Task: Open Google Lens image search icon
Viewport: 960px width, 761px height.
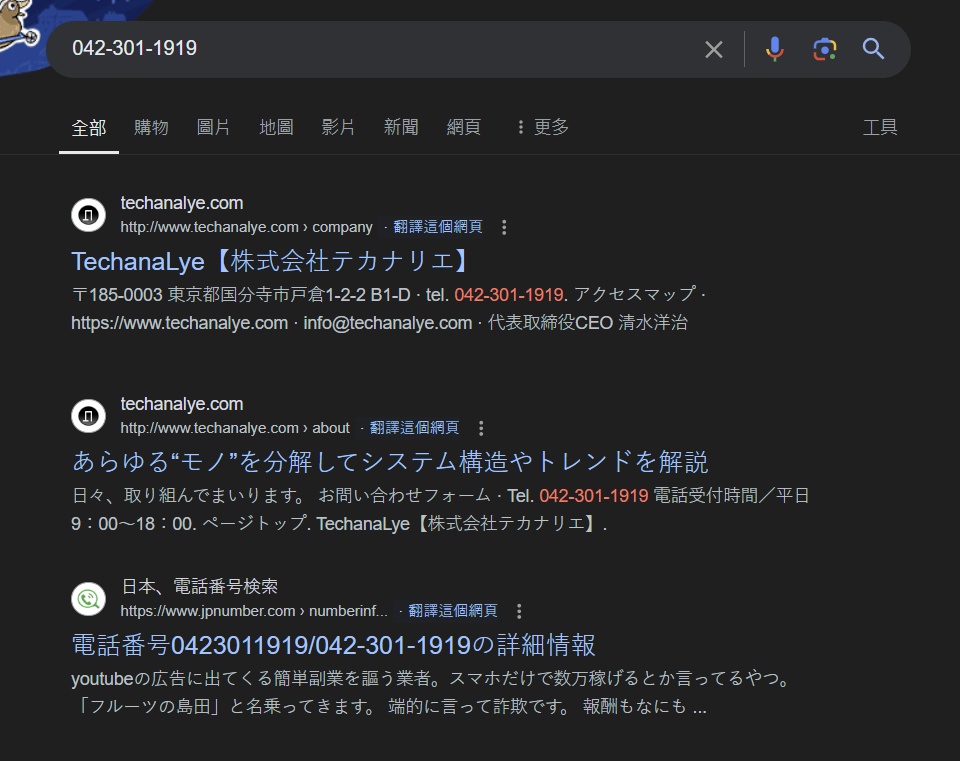Action: click(824, 49)
